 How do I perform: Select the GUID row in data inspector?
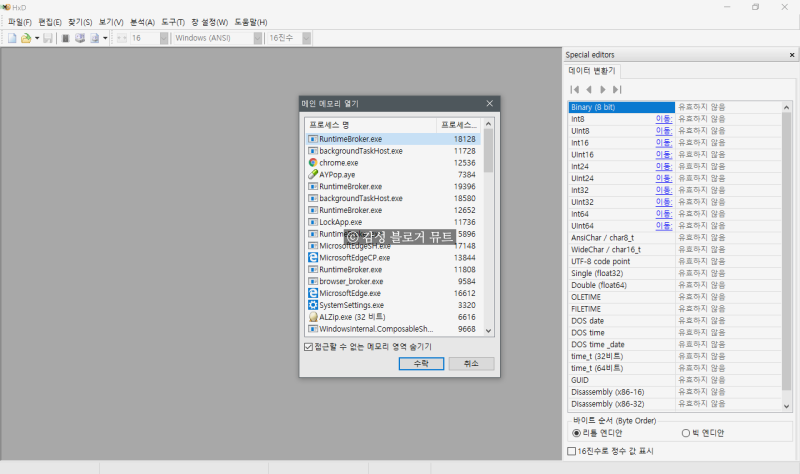tap(674, 380)
